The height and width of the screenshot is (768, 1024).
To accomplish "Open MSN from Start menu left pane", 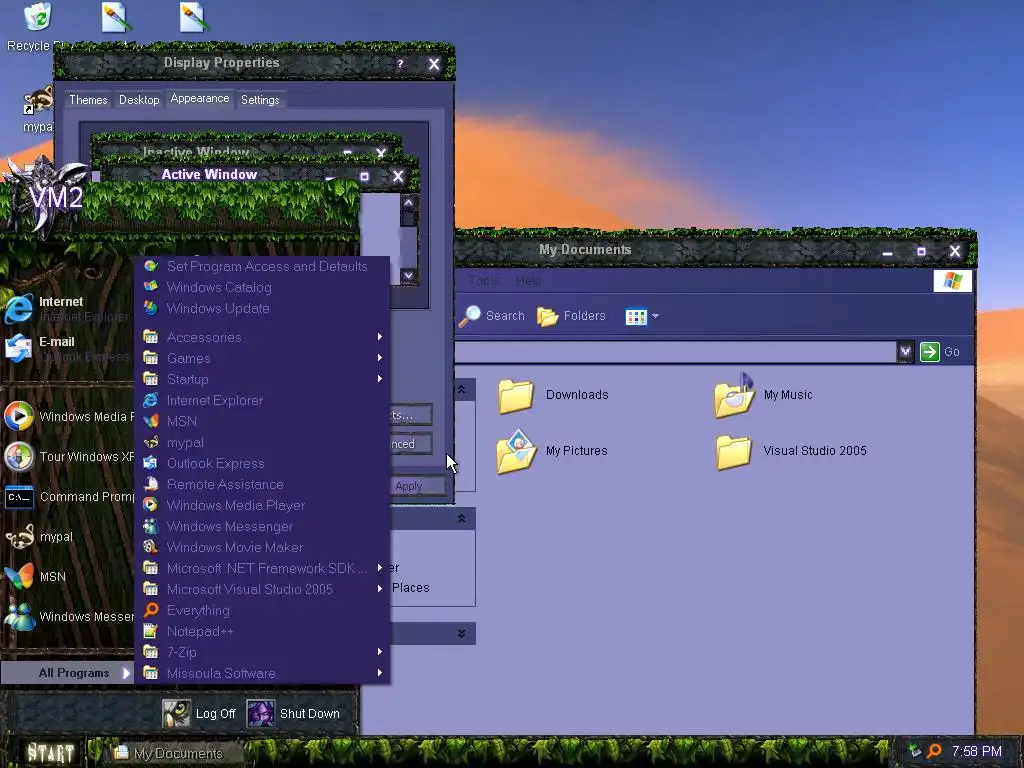I will coord(67,577).
